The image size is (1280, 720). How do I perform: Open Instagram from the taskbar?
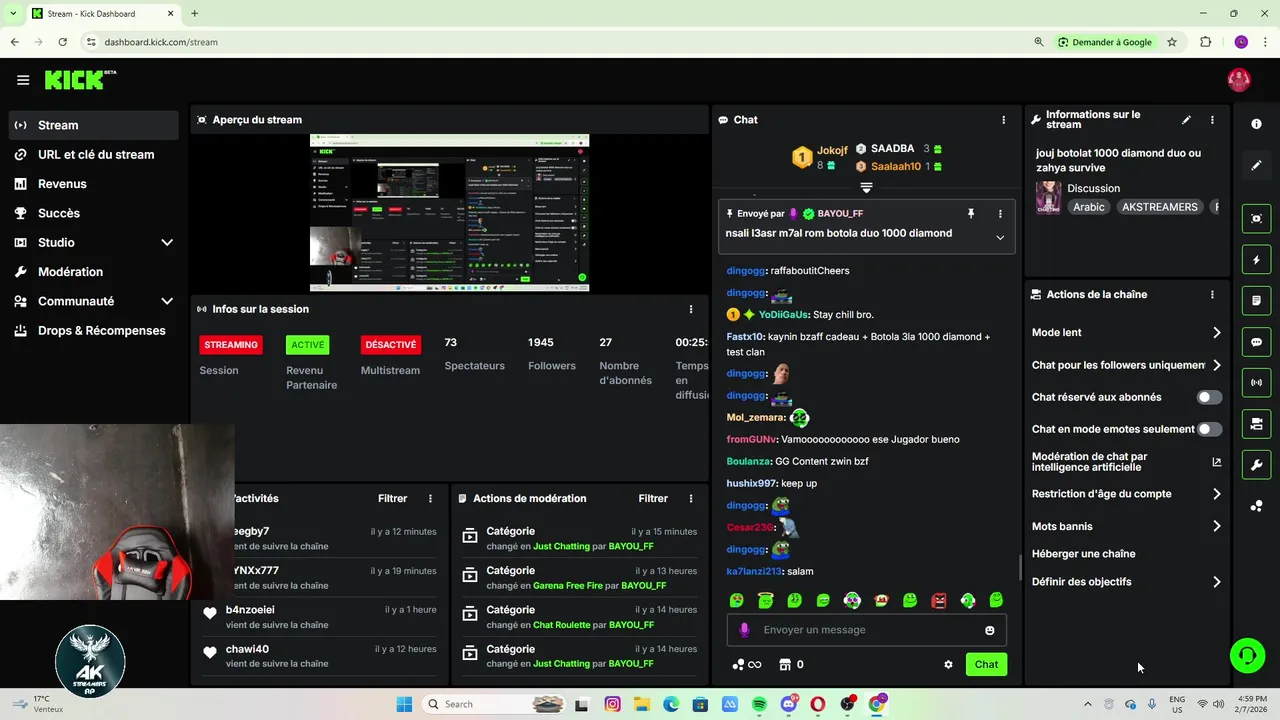(612, 704)
